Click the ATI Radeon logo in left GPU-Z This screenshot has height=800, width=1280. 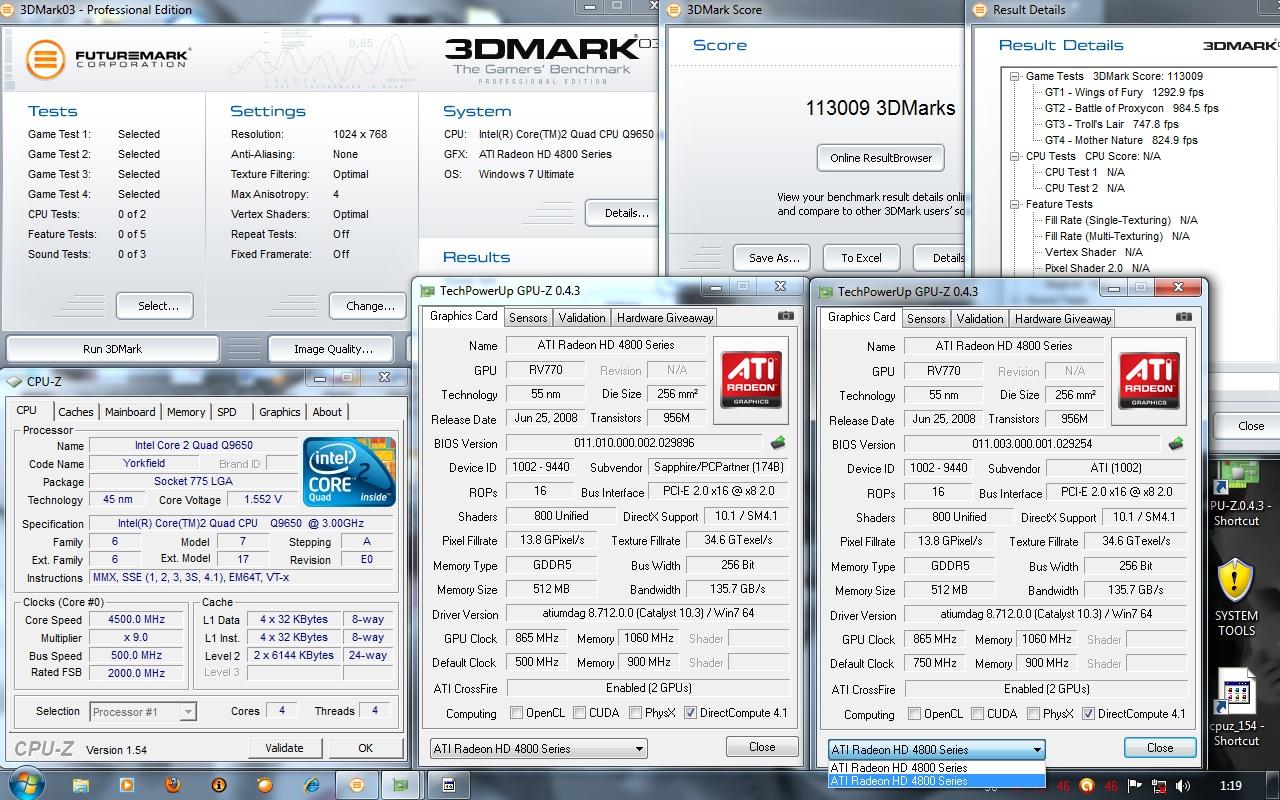(x=752, y=378)
